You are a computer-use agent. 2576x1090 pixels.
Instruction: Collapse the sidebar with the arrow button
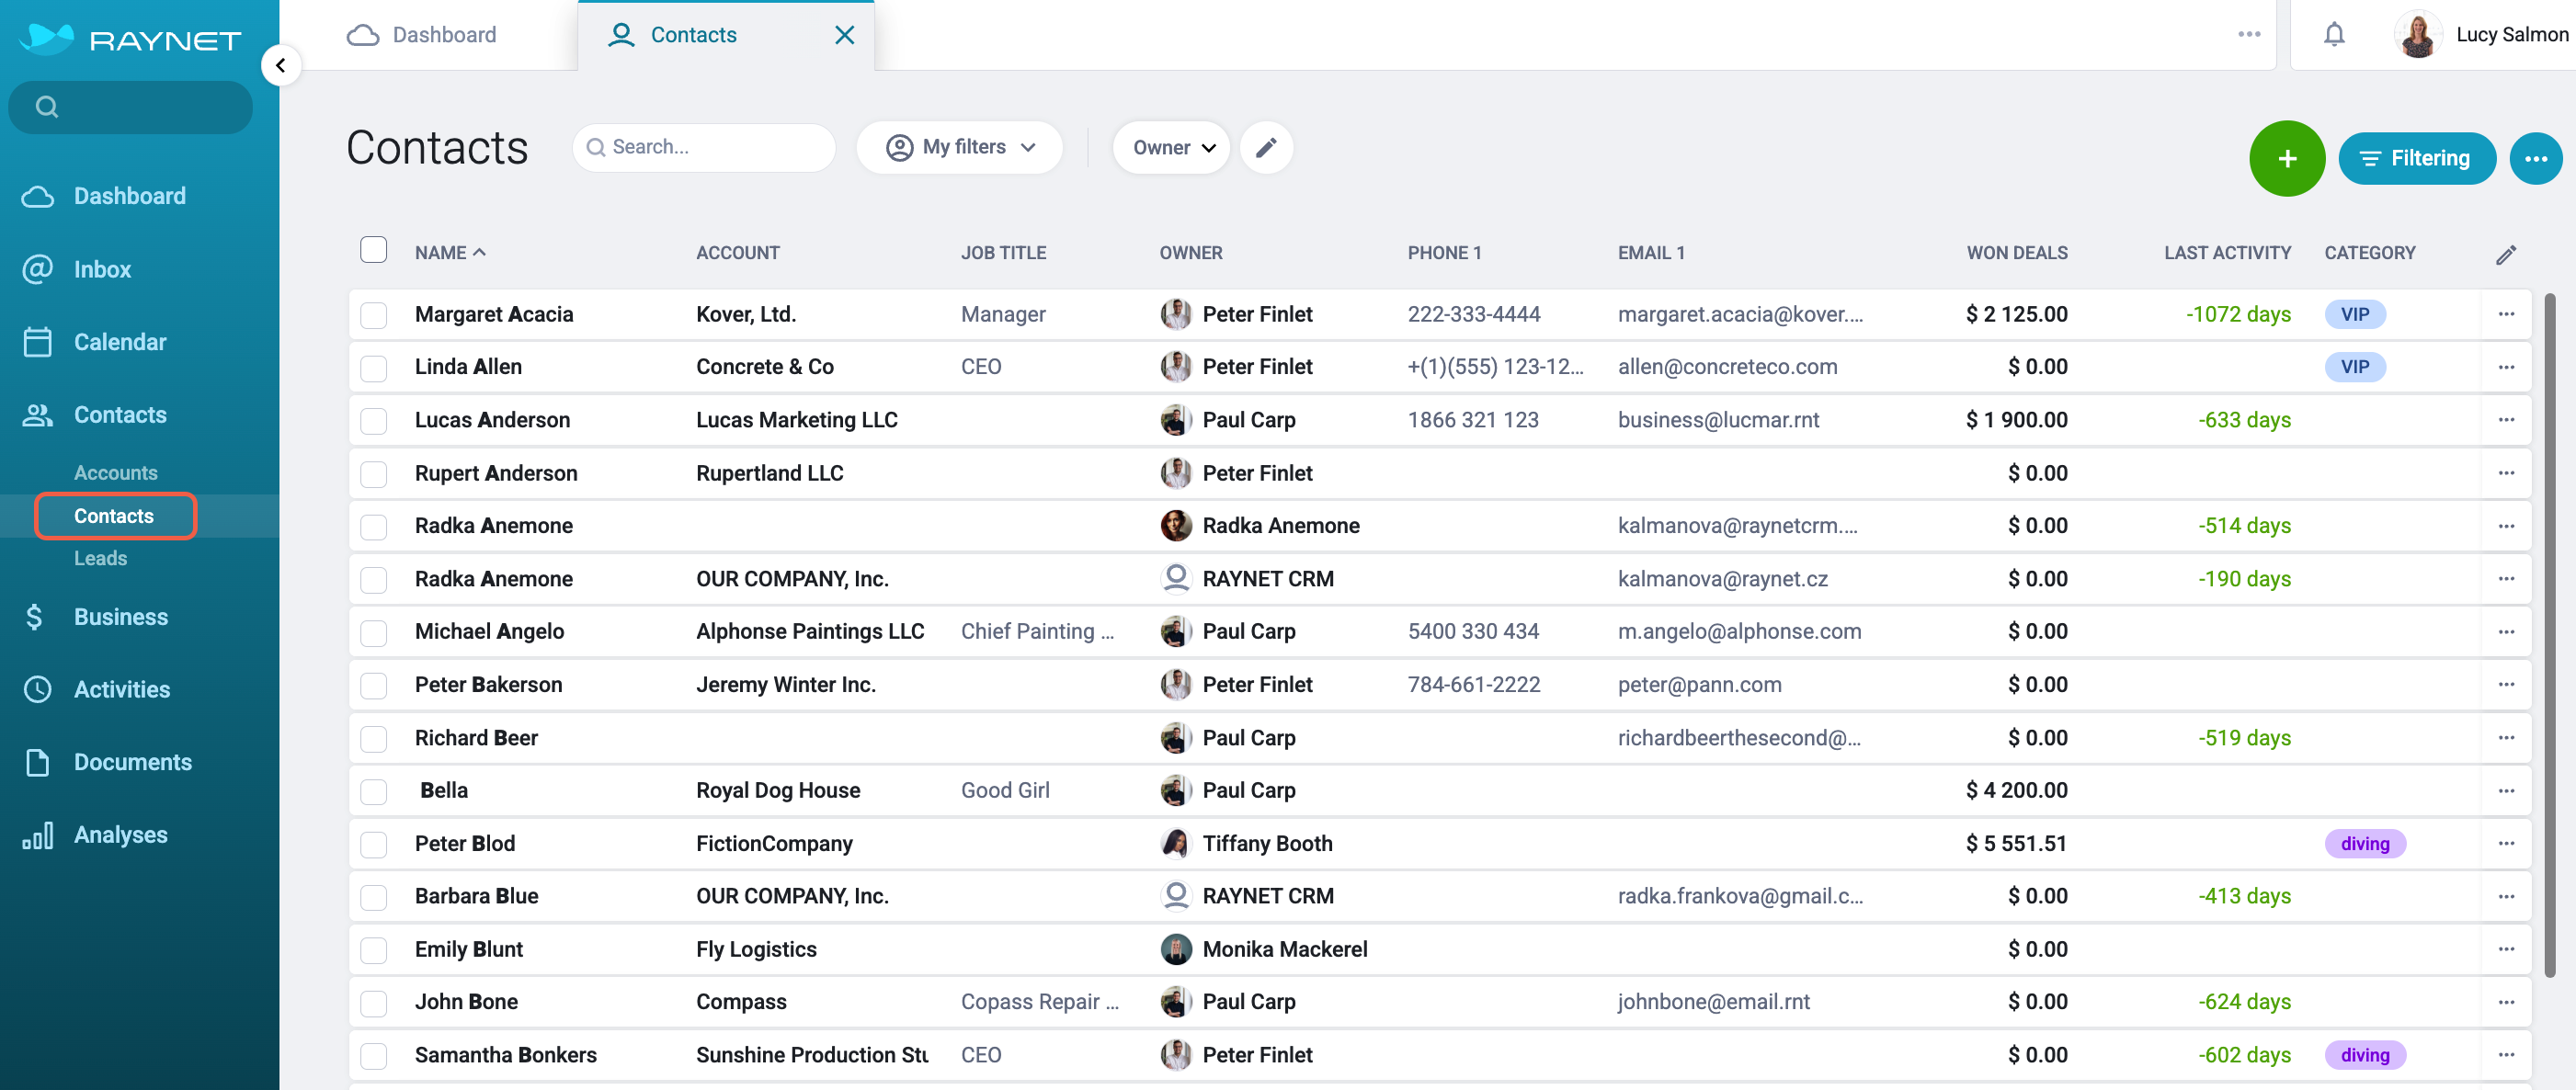pos(281,65)
